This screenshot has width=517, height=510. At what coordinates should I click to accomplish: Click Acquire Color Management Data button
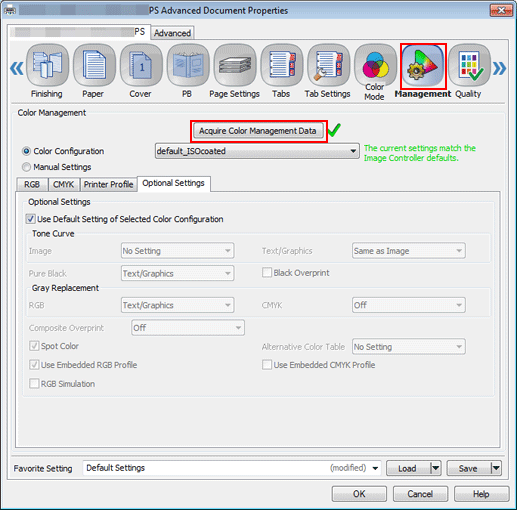pos(258,131)
